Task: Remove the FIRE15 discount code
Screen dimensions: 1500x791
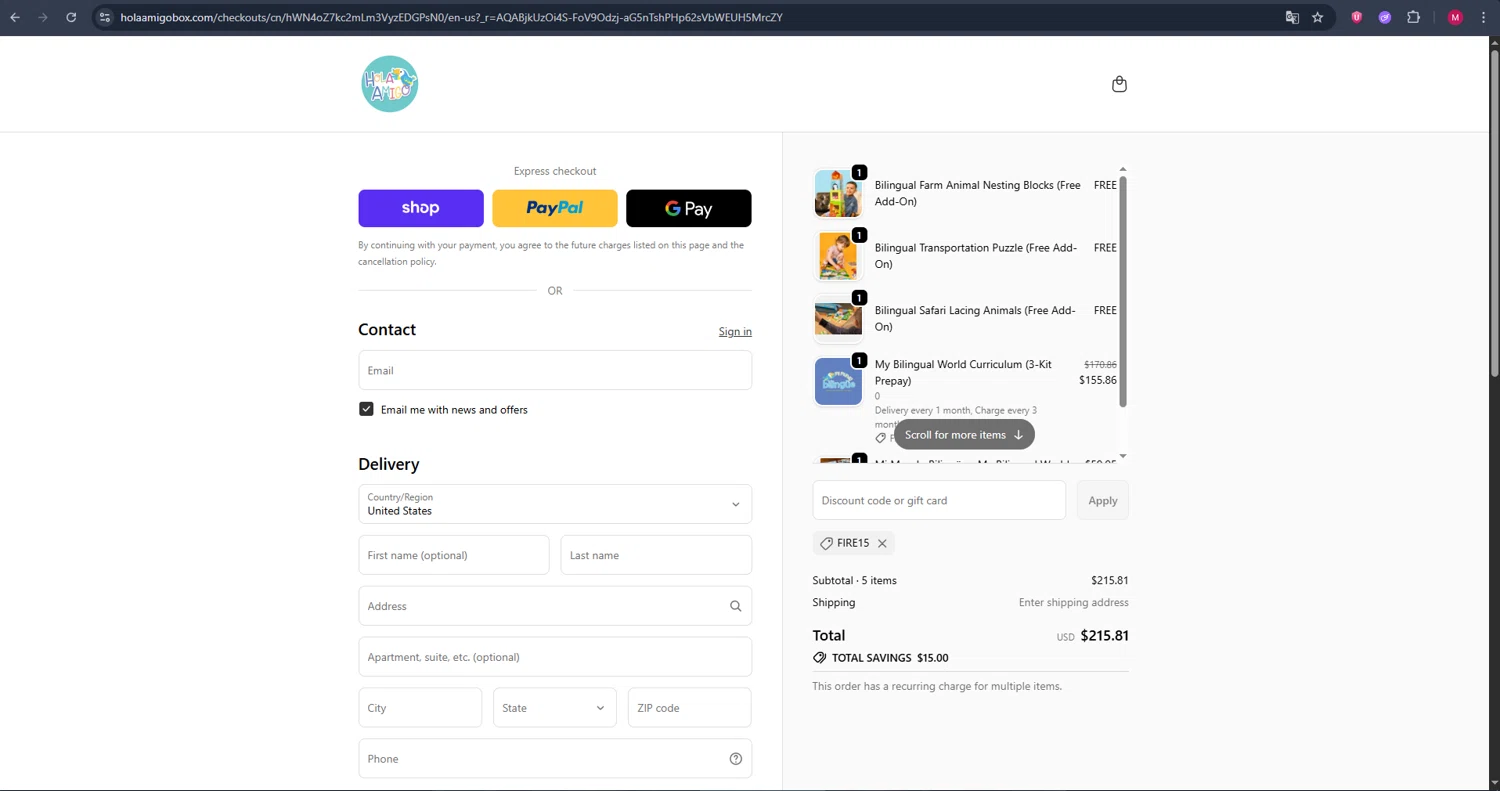Action: [x=882, y=543]
